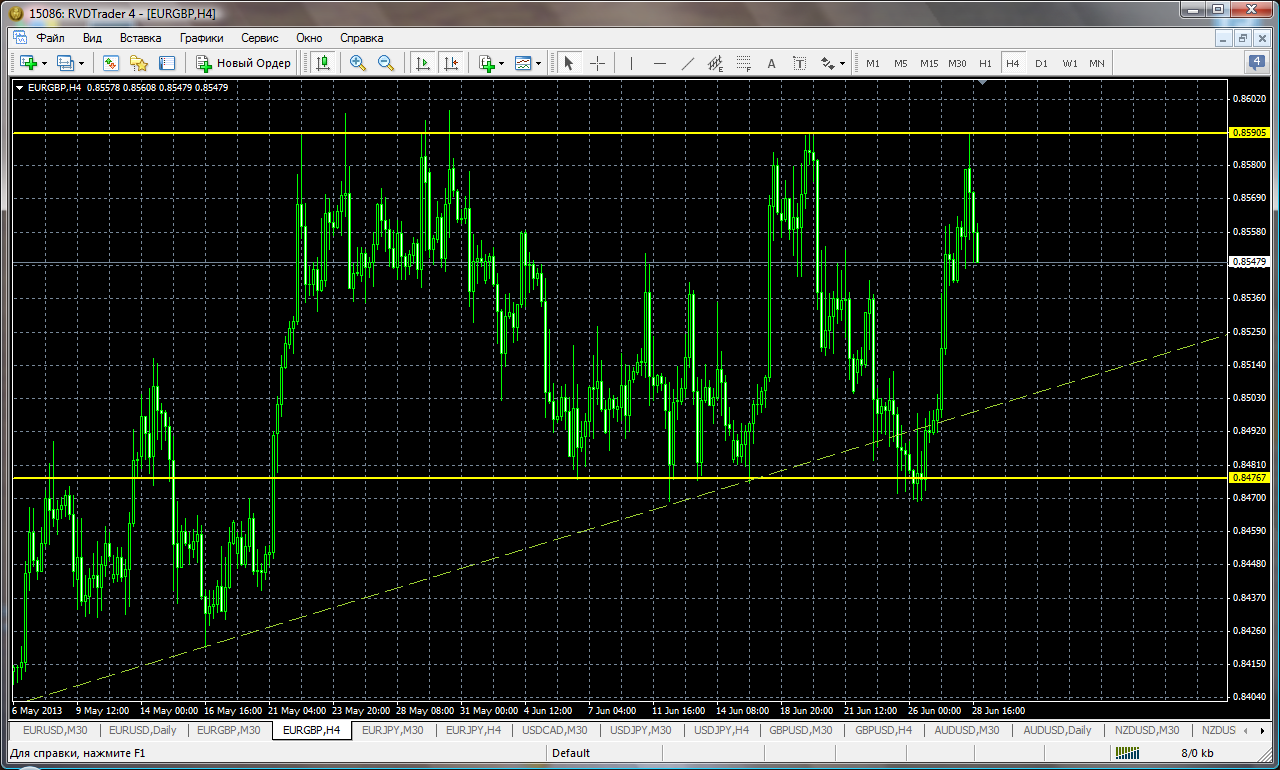Zoom out of the chart
The width and height of the screenshot is (1280, 770).
pos(386,63)
